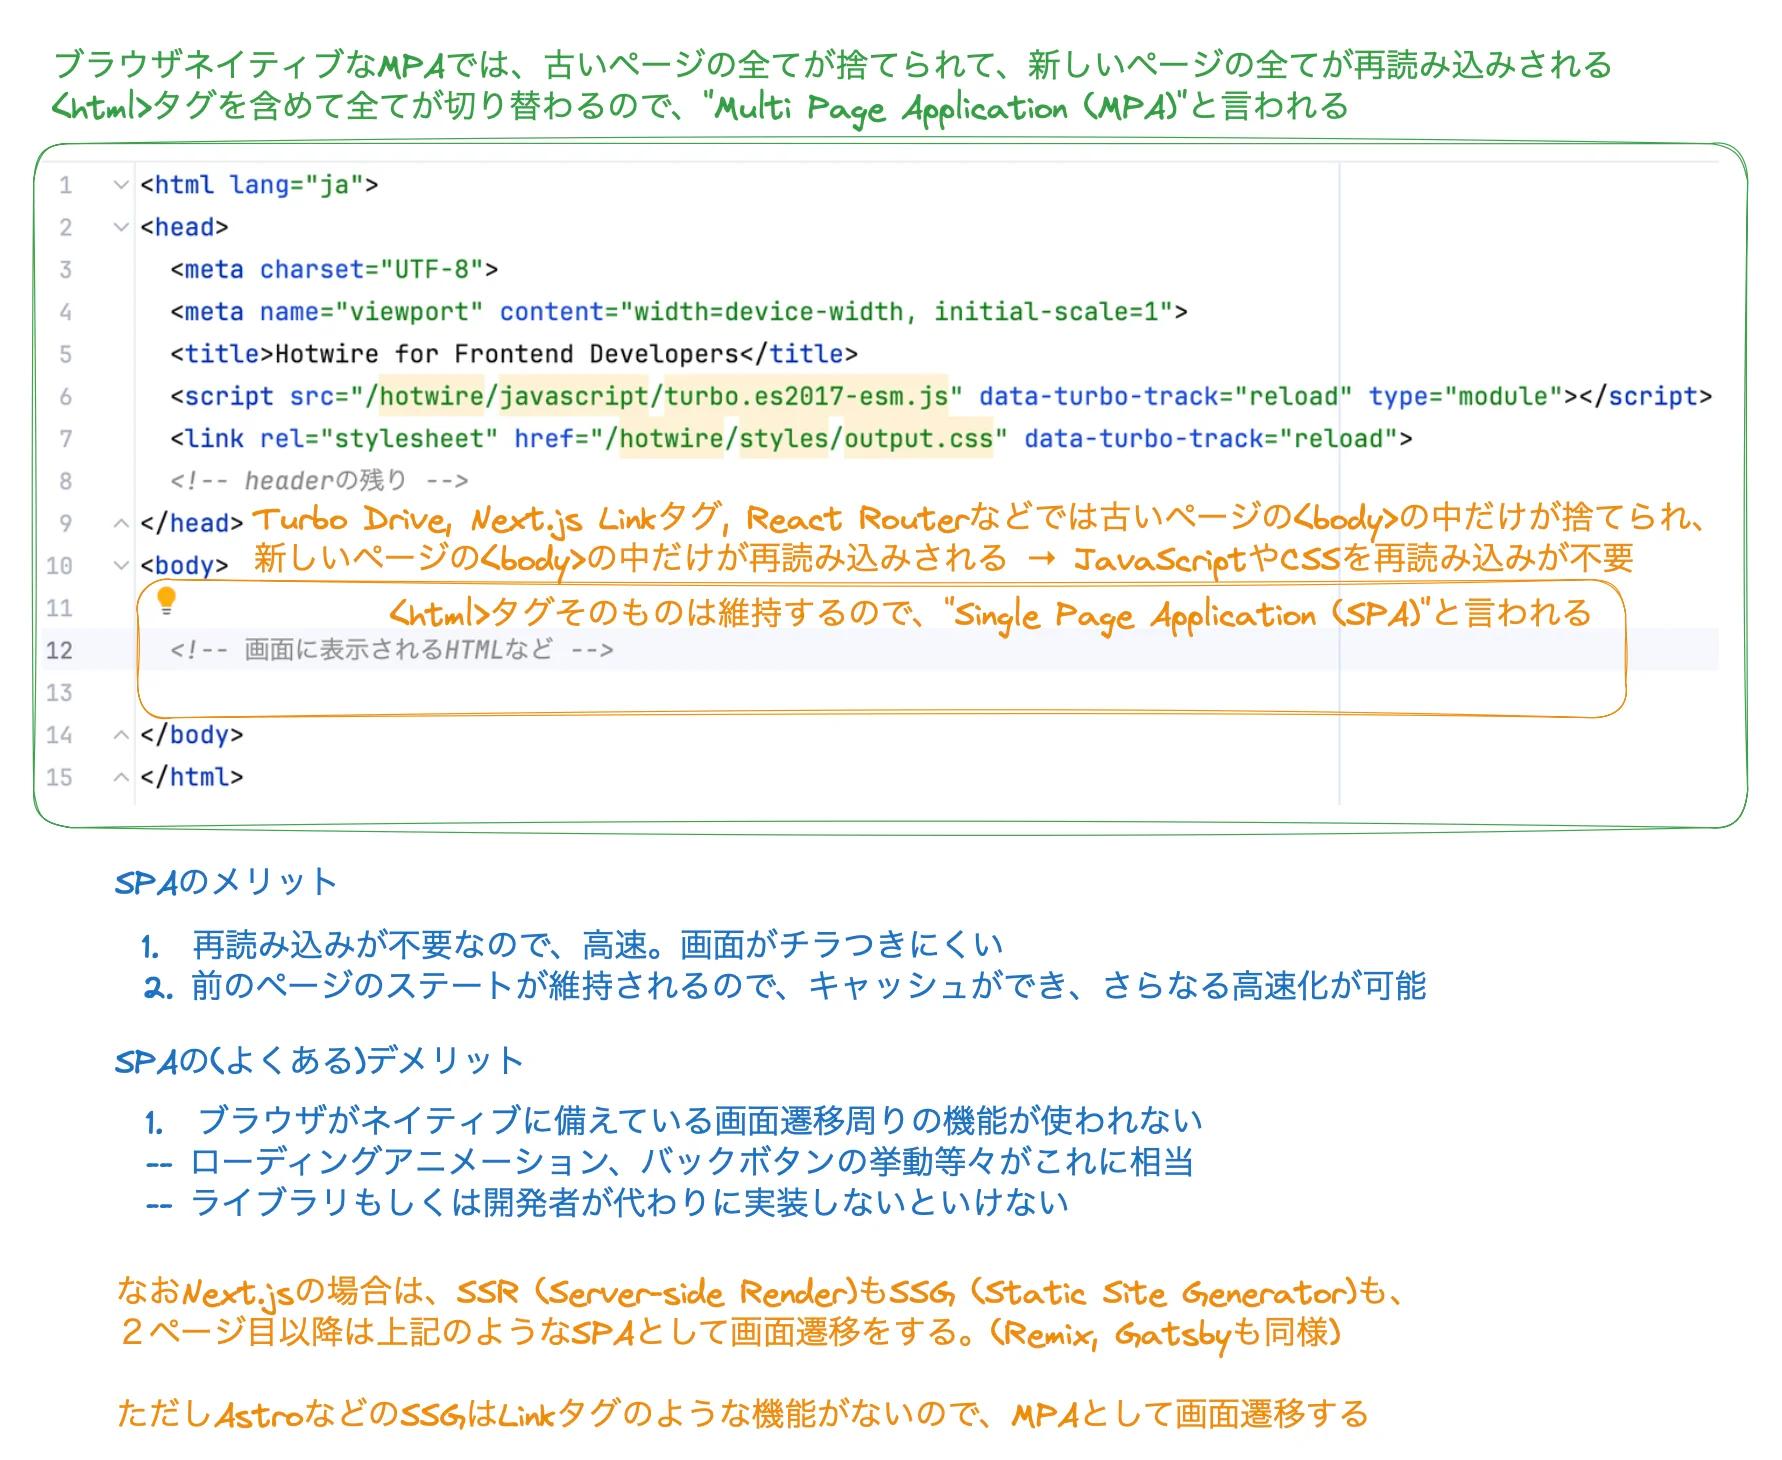Click type="module" attribute on script line
The image size is (1782, 1460).
[1466, 397]
